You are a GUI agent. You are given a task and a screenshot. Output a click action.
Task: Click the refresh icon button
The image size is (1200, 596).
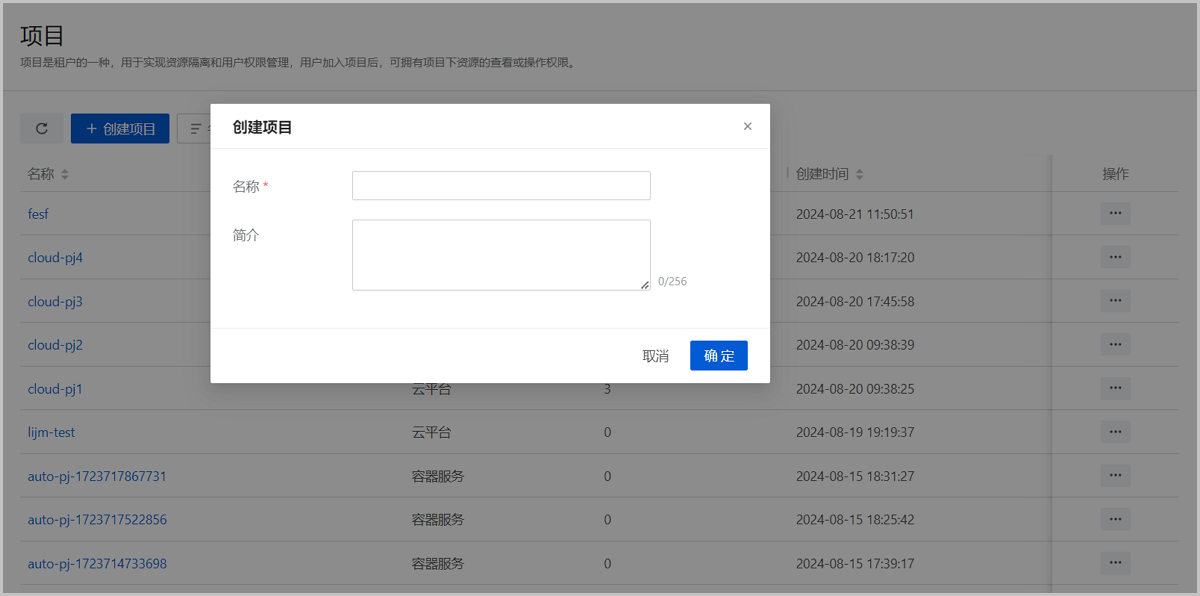click(x=42, y=129)
